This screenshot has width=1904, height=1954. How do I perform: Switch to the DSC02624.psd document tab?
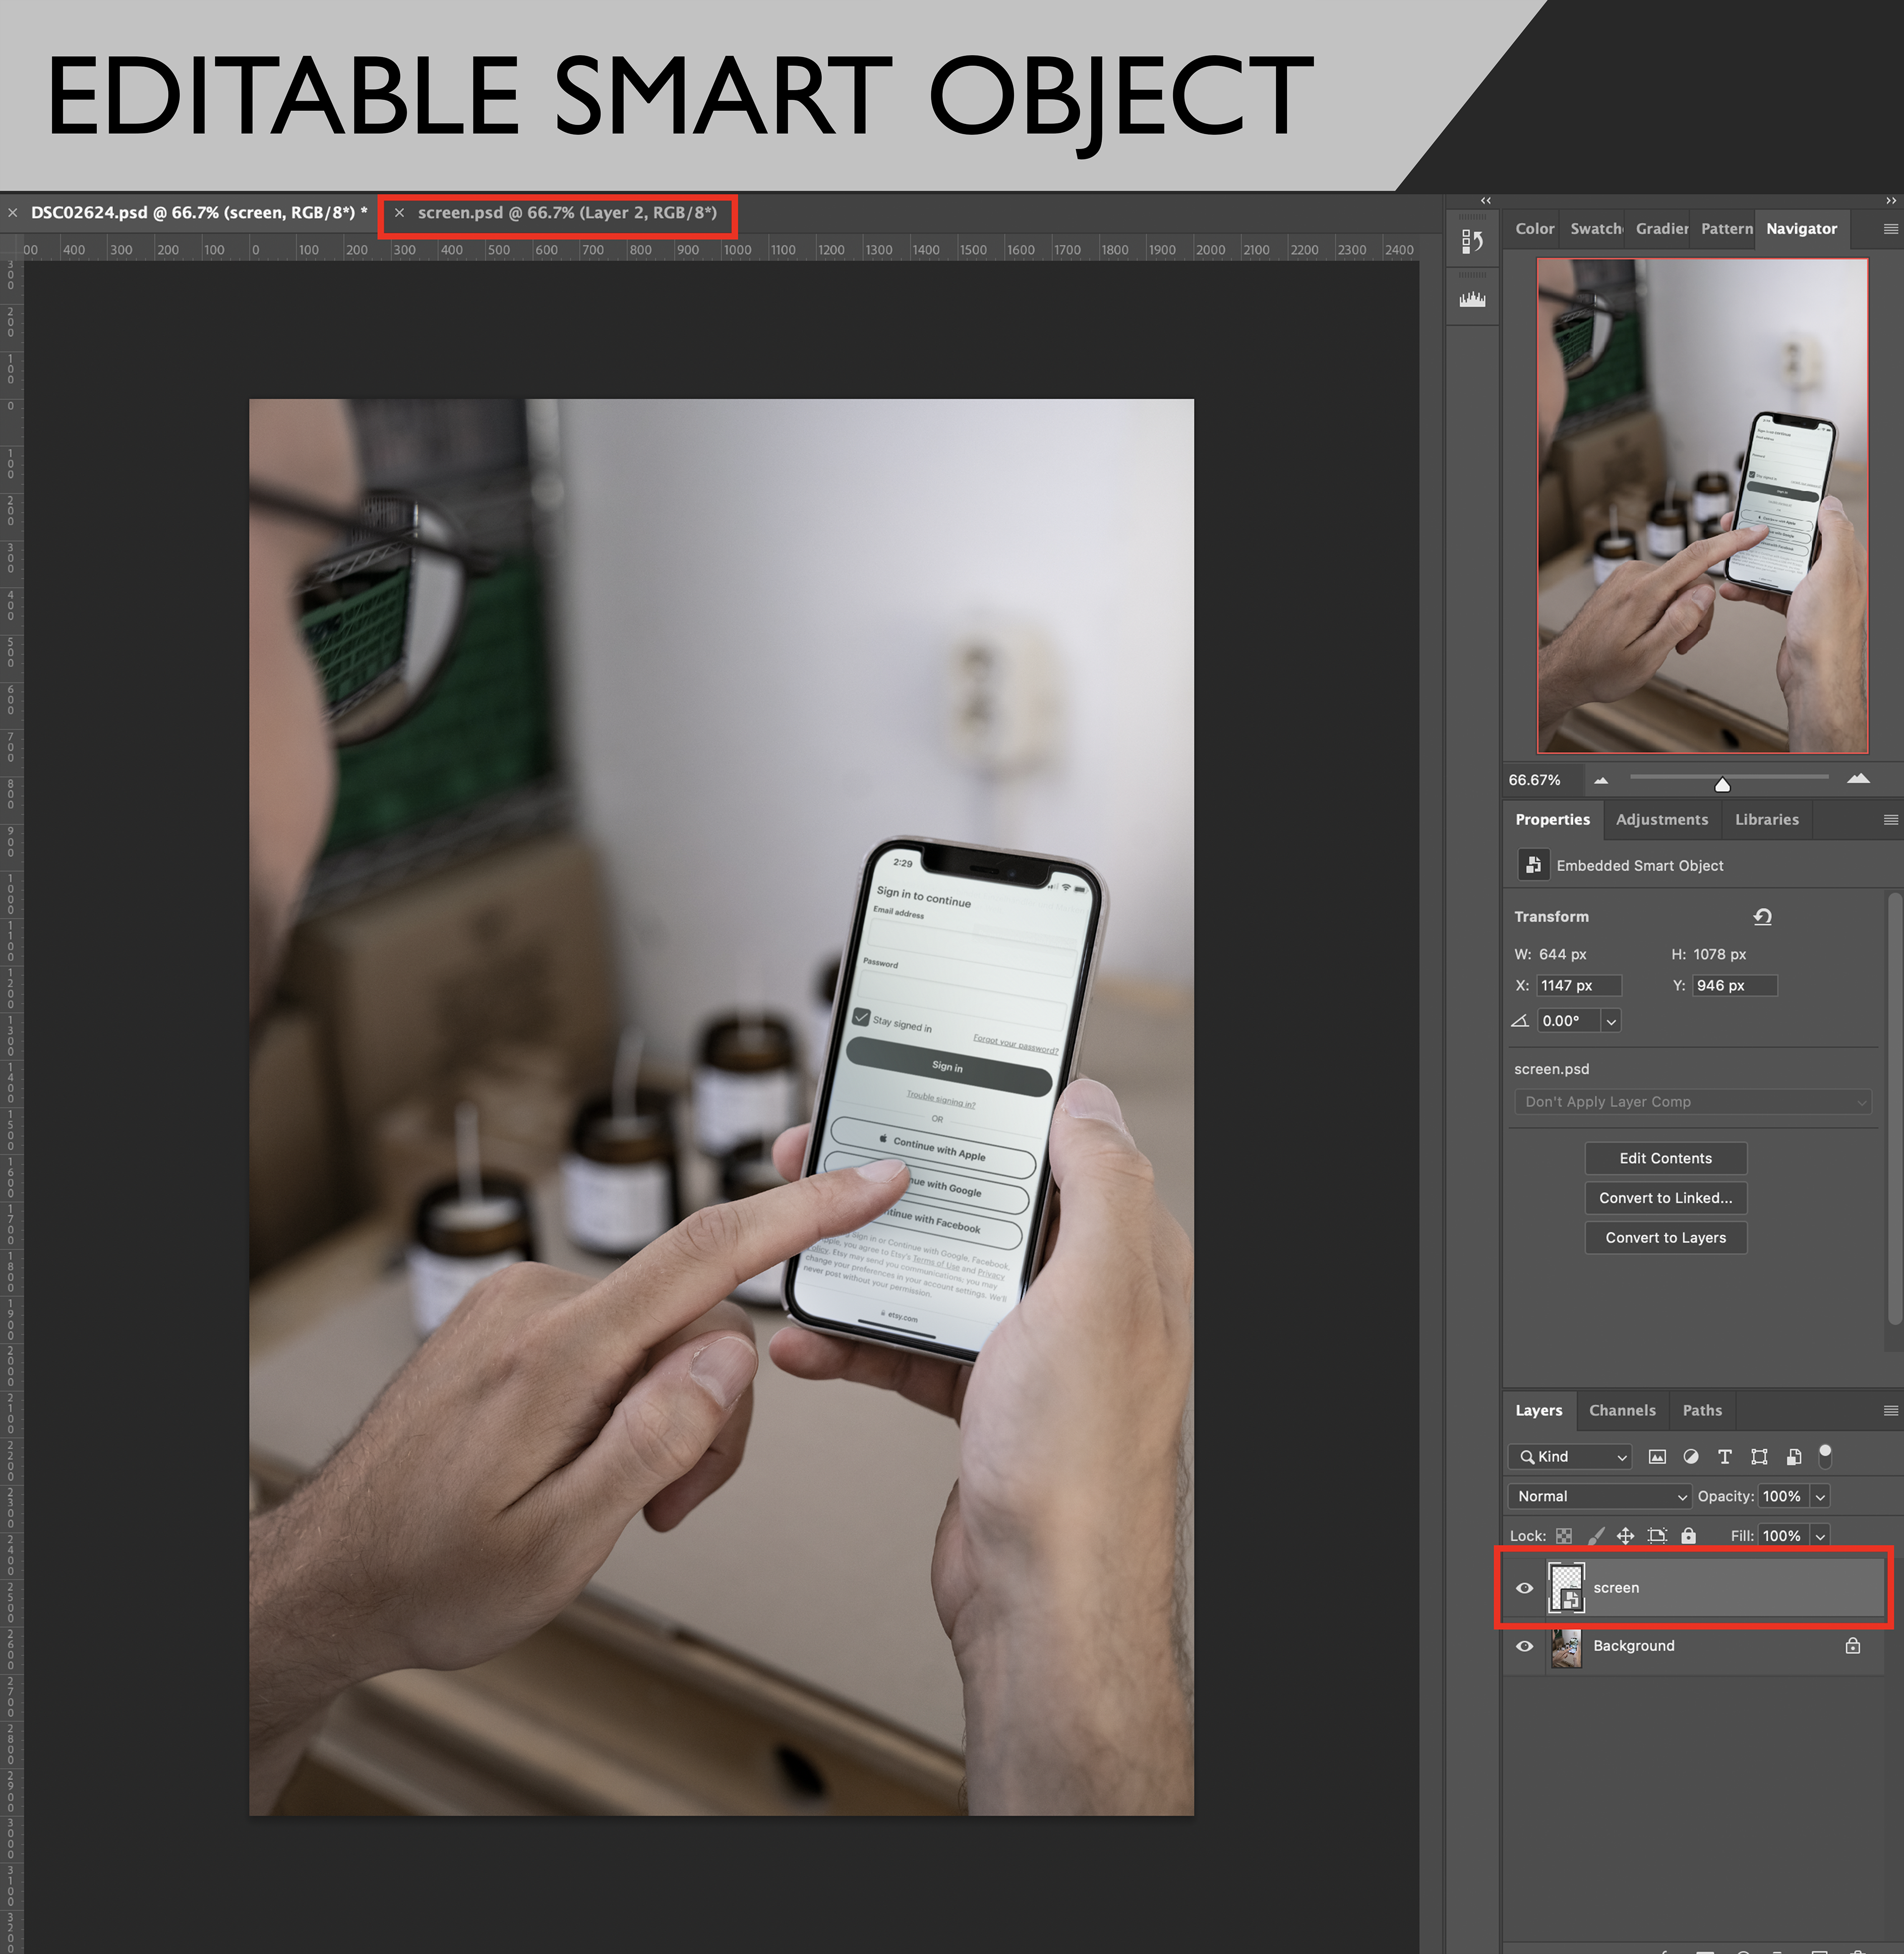point(198,213)
